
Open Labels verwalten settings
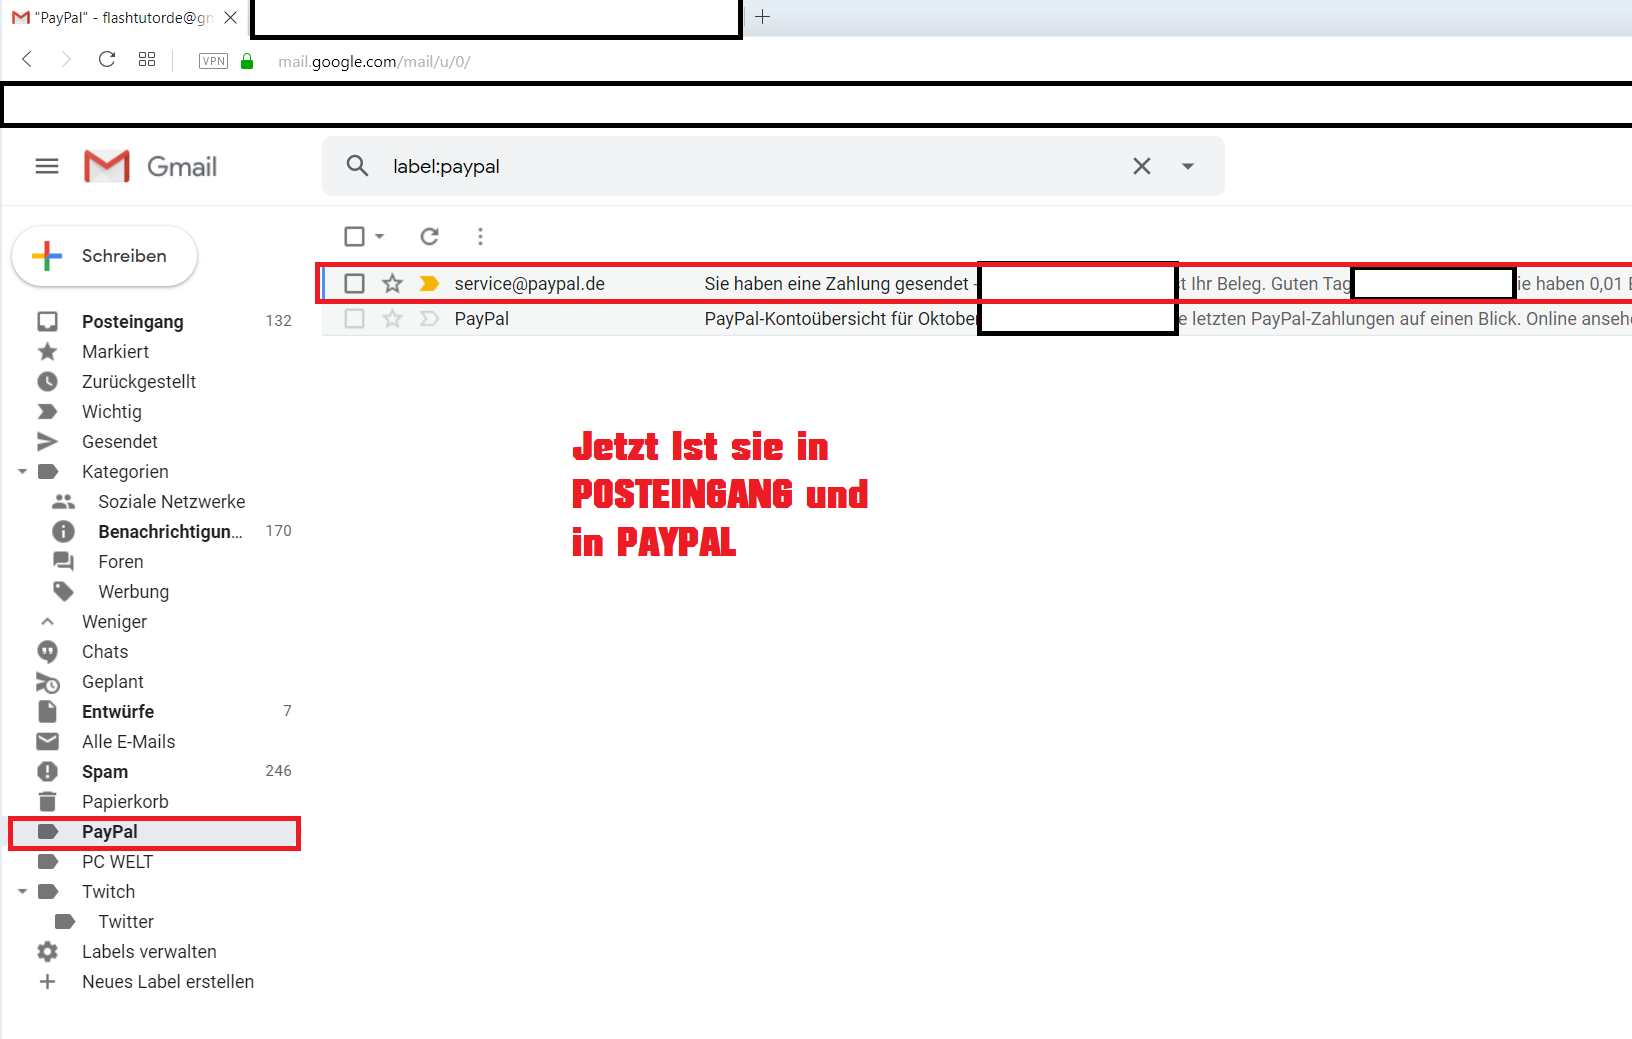pyautogui.click(x=149, y=951)
